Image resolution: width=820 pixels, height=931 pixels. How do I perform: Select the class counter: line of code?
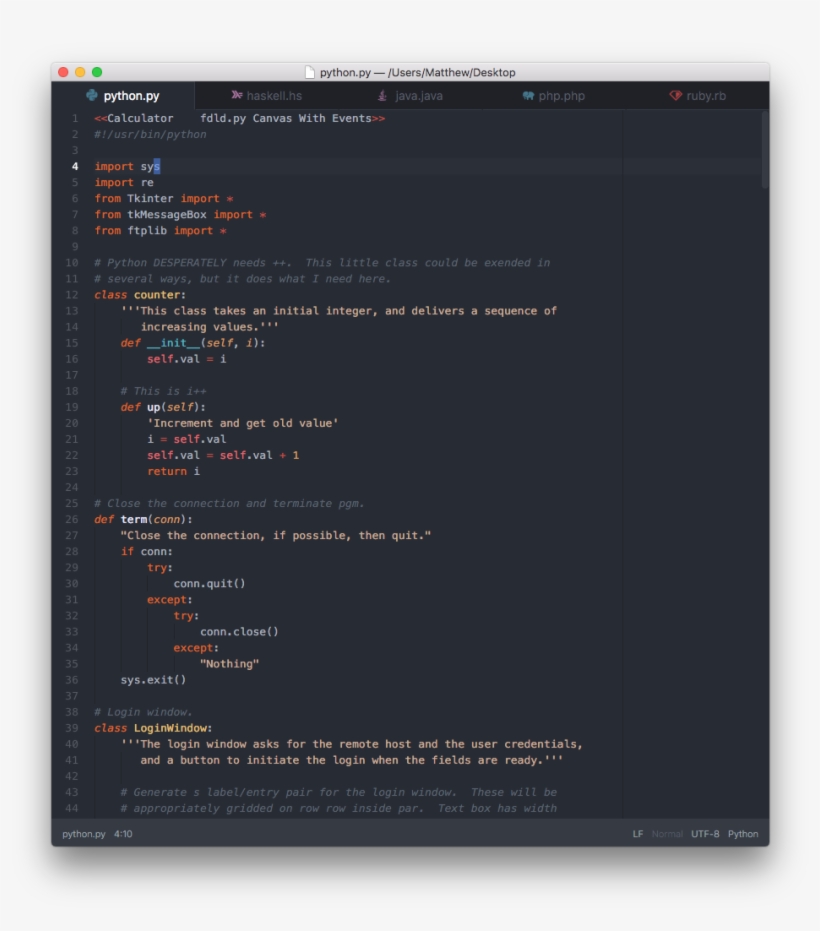(x=137, y=294)
